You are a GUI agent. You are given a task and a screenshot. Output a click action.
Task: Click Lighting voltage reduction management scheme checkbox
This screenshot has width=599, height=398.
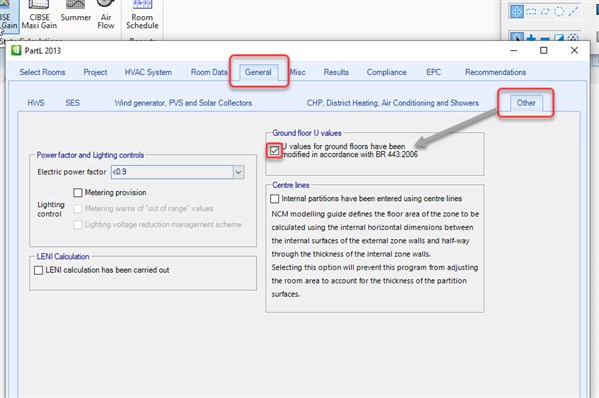coord(78,225)
